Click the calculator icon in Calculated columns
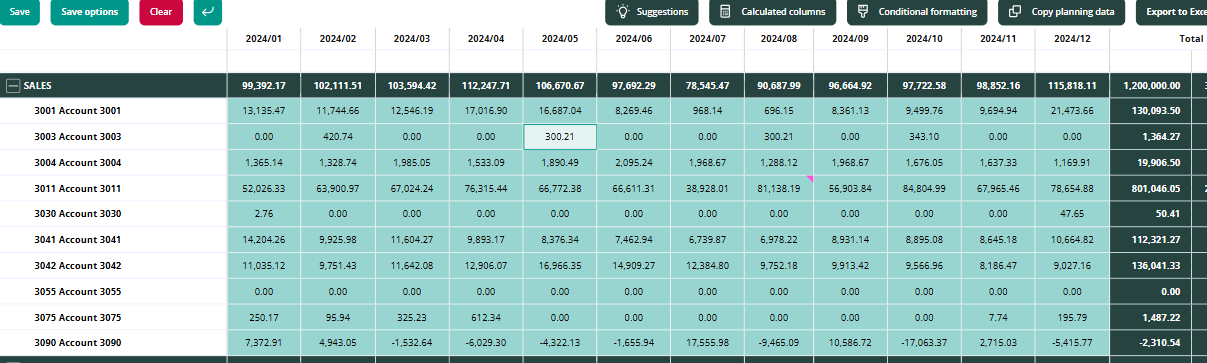This screenshot has width=1207, height=363. pyautogui.click(x=726, y=12)
